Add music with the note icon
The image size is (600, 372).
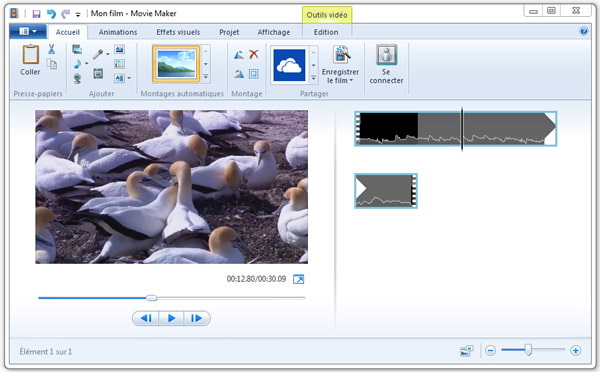coord(77,64)
